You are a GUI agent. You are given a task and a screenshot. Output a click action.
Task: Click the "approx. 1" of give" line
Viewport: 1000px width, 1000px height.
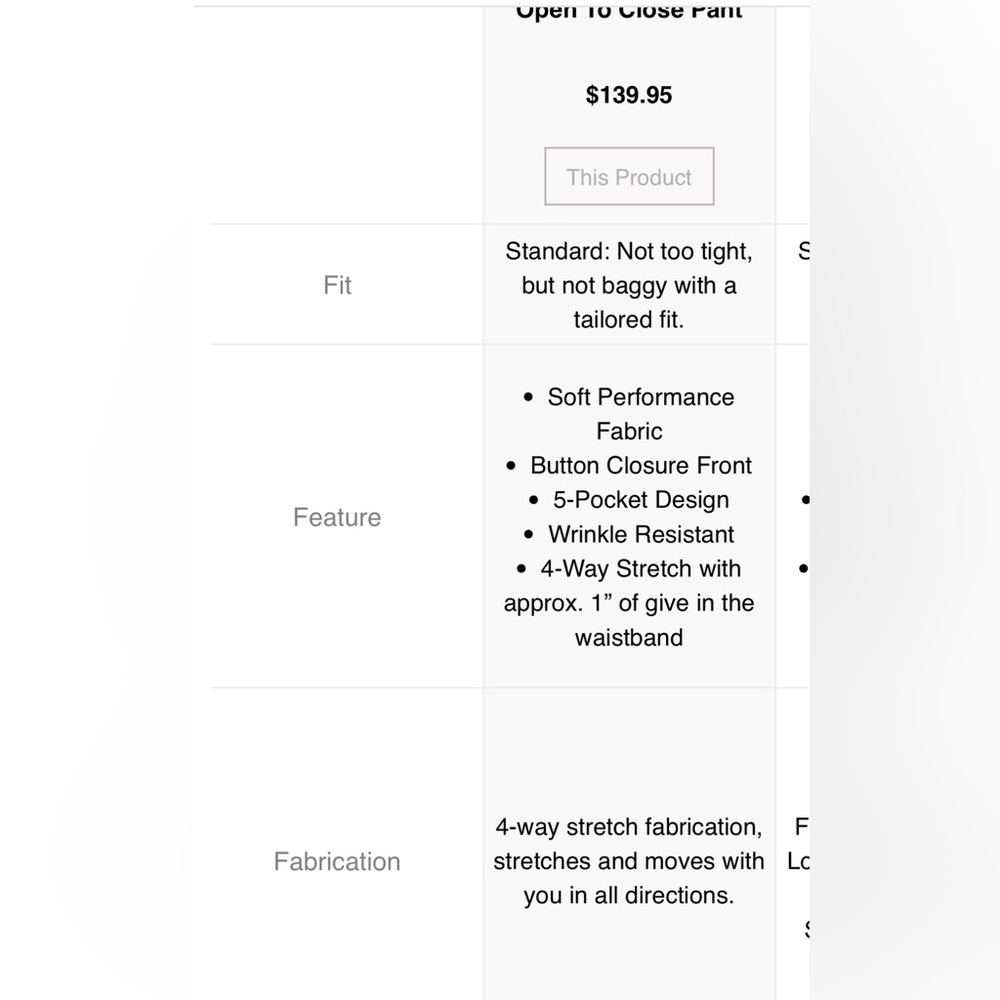click(x=629, y=603)
